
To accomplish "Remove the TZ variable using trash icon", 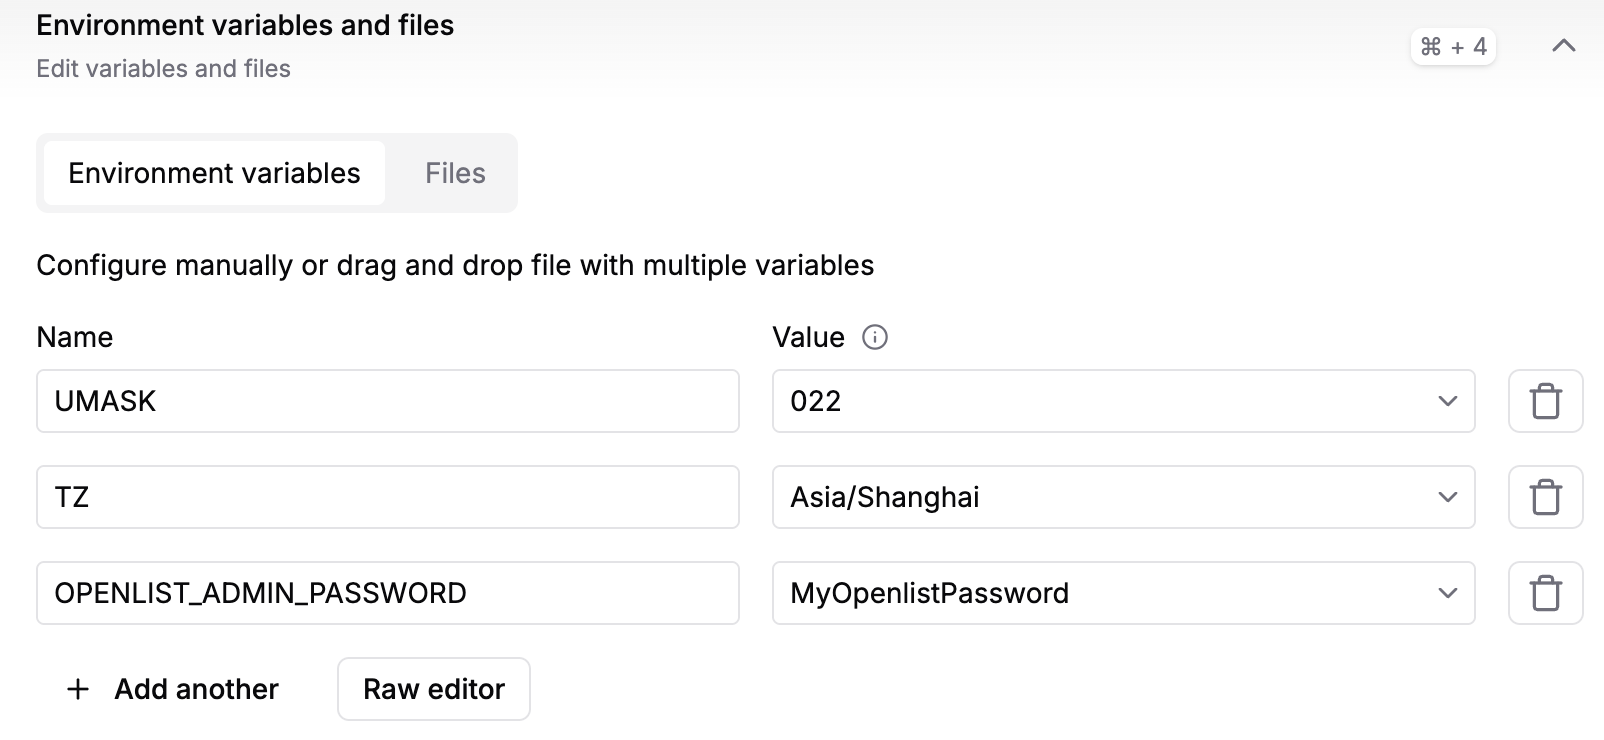I will [1545, 497].
